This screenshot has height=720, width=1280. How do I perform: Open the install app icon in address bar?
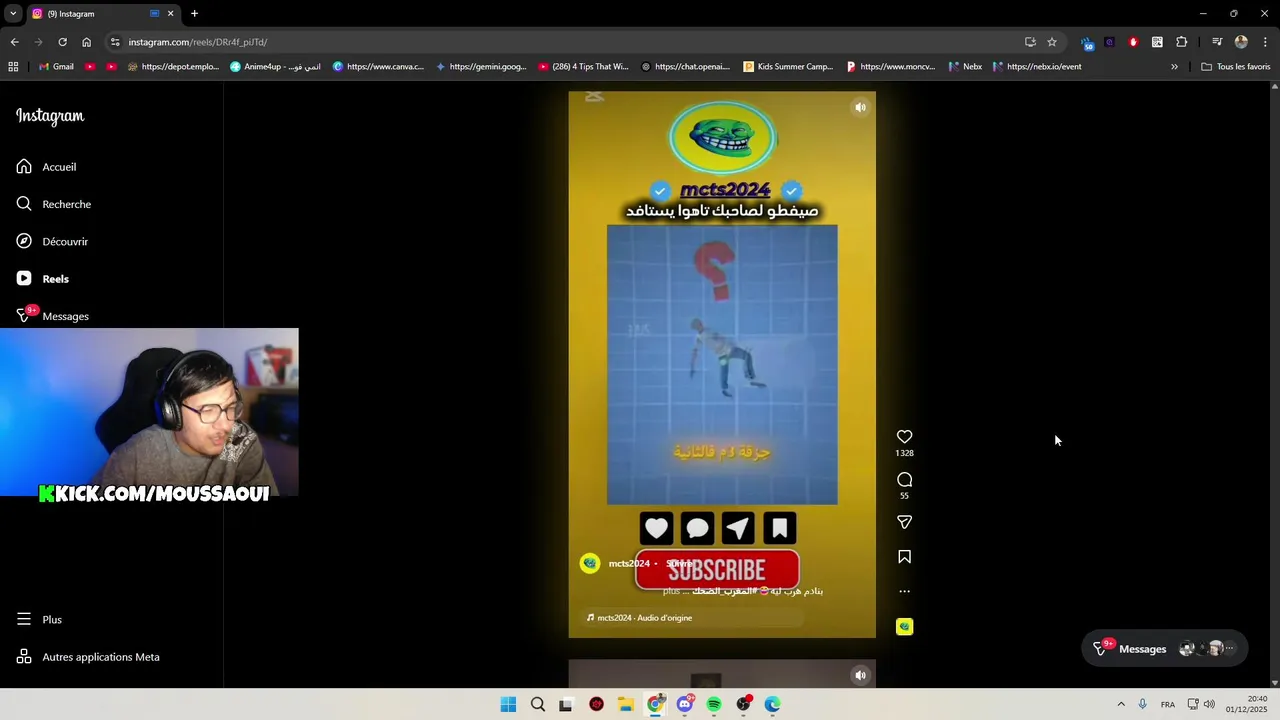click(1030, 42)
